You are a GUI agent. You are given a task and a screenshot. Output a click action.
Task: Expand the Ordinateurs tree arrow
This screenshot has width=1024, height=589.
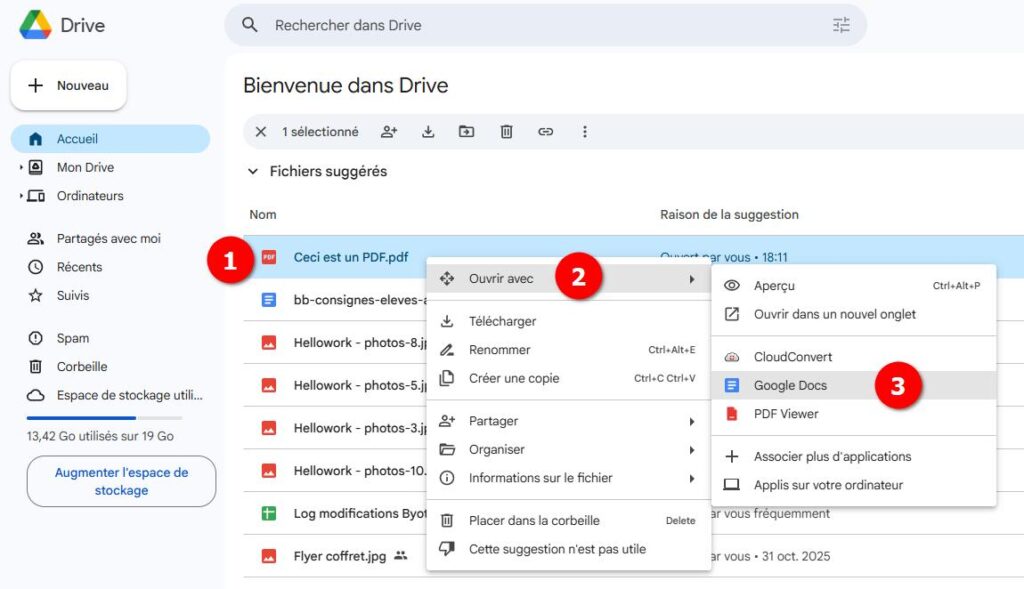click(21, 196)
